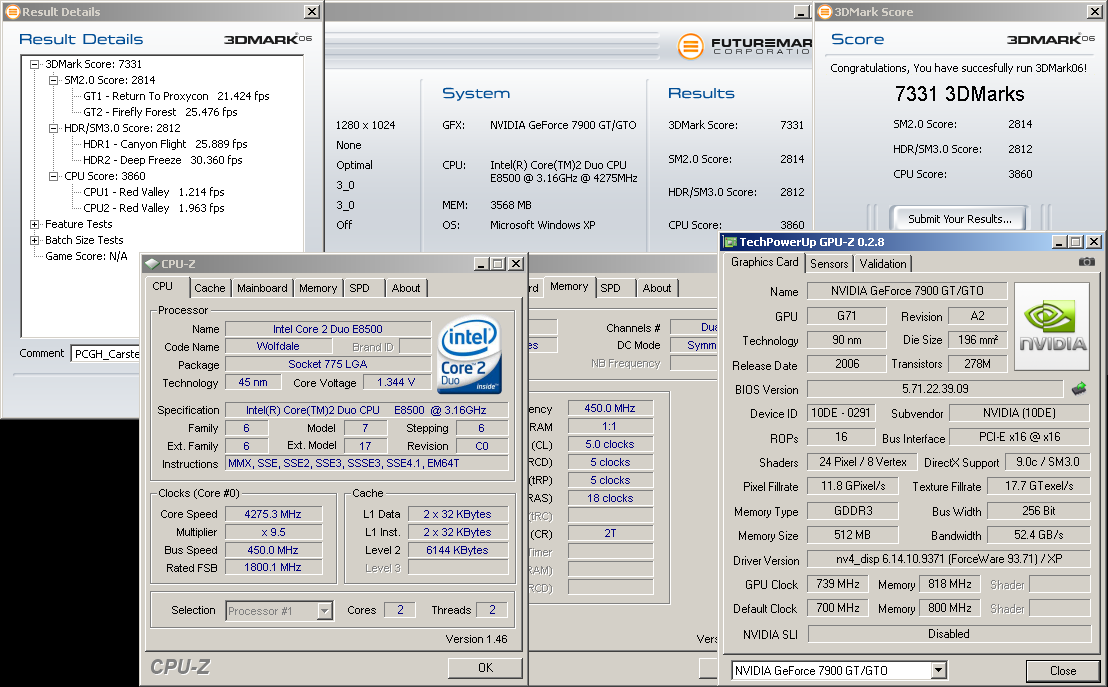Expand the Batch Size Tests tree node

coord(34,241)
